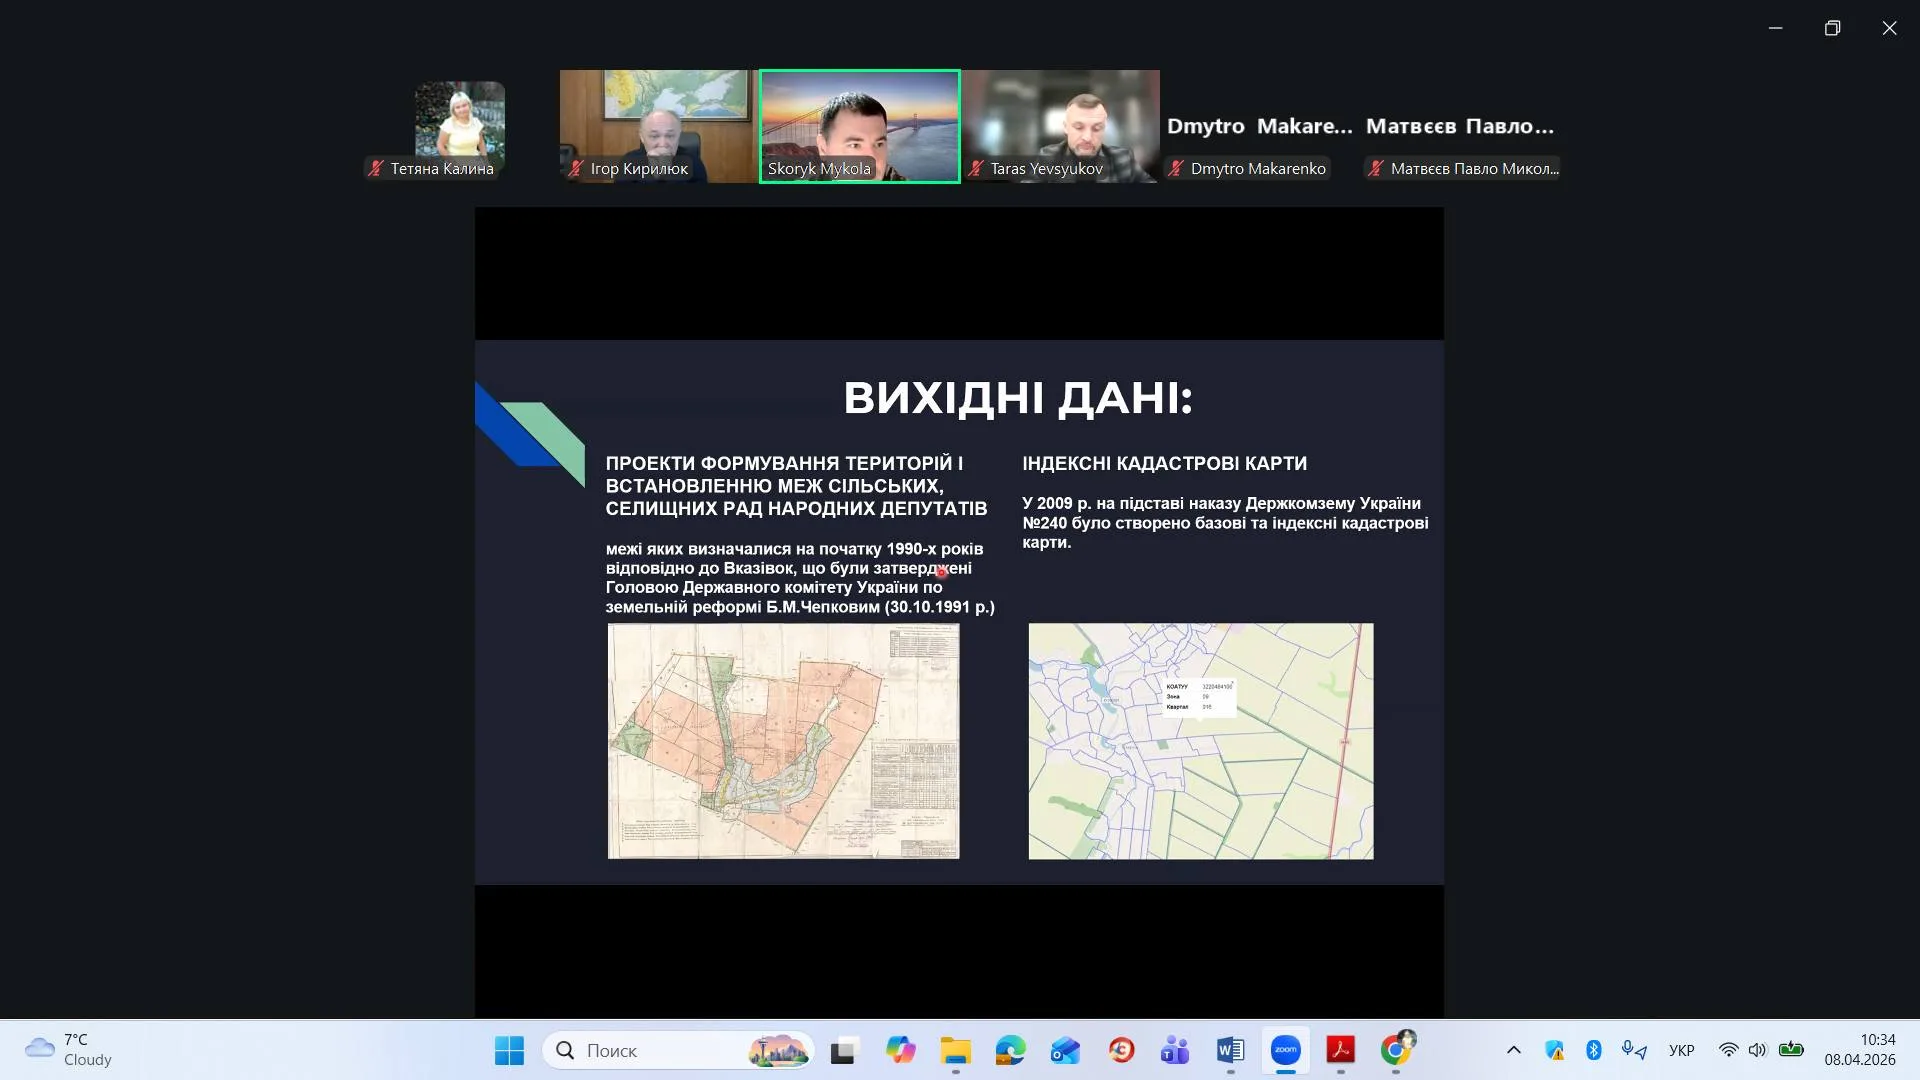This screenshot has width=1920, height=1080.
Task: Open Wi-Fi network settings in tray
Action: pyautogui.click(x=1728, y=1050)
